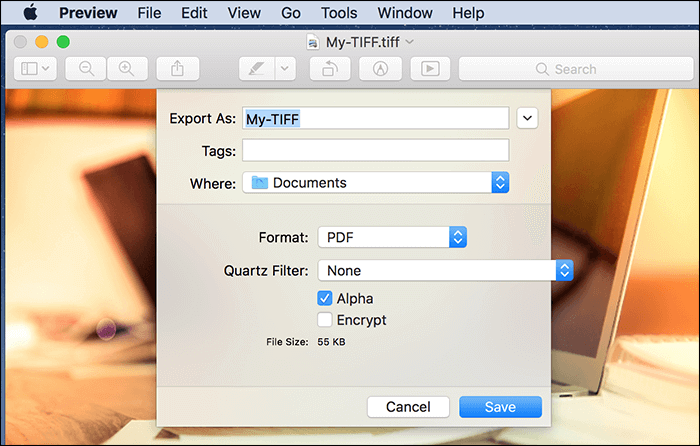The height and width of the screenshot is (446, 700).
Task: Click the Save button
Action: [500, 407]
